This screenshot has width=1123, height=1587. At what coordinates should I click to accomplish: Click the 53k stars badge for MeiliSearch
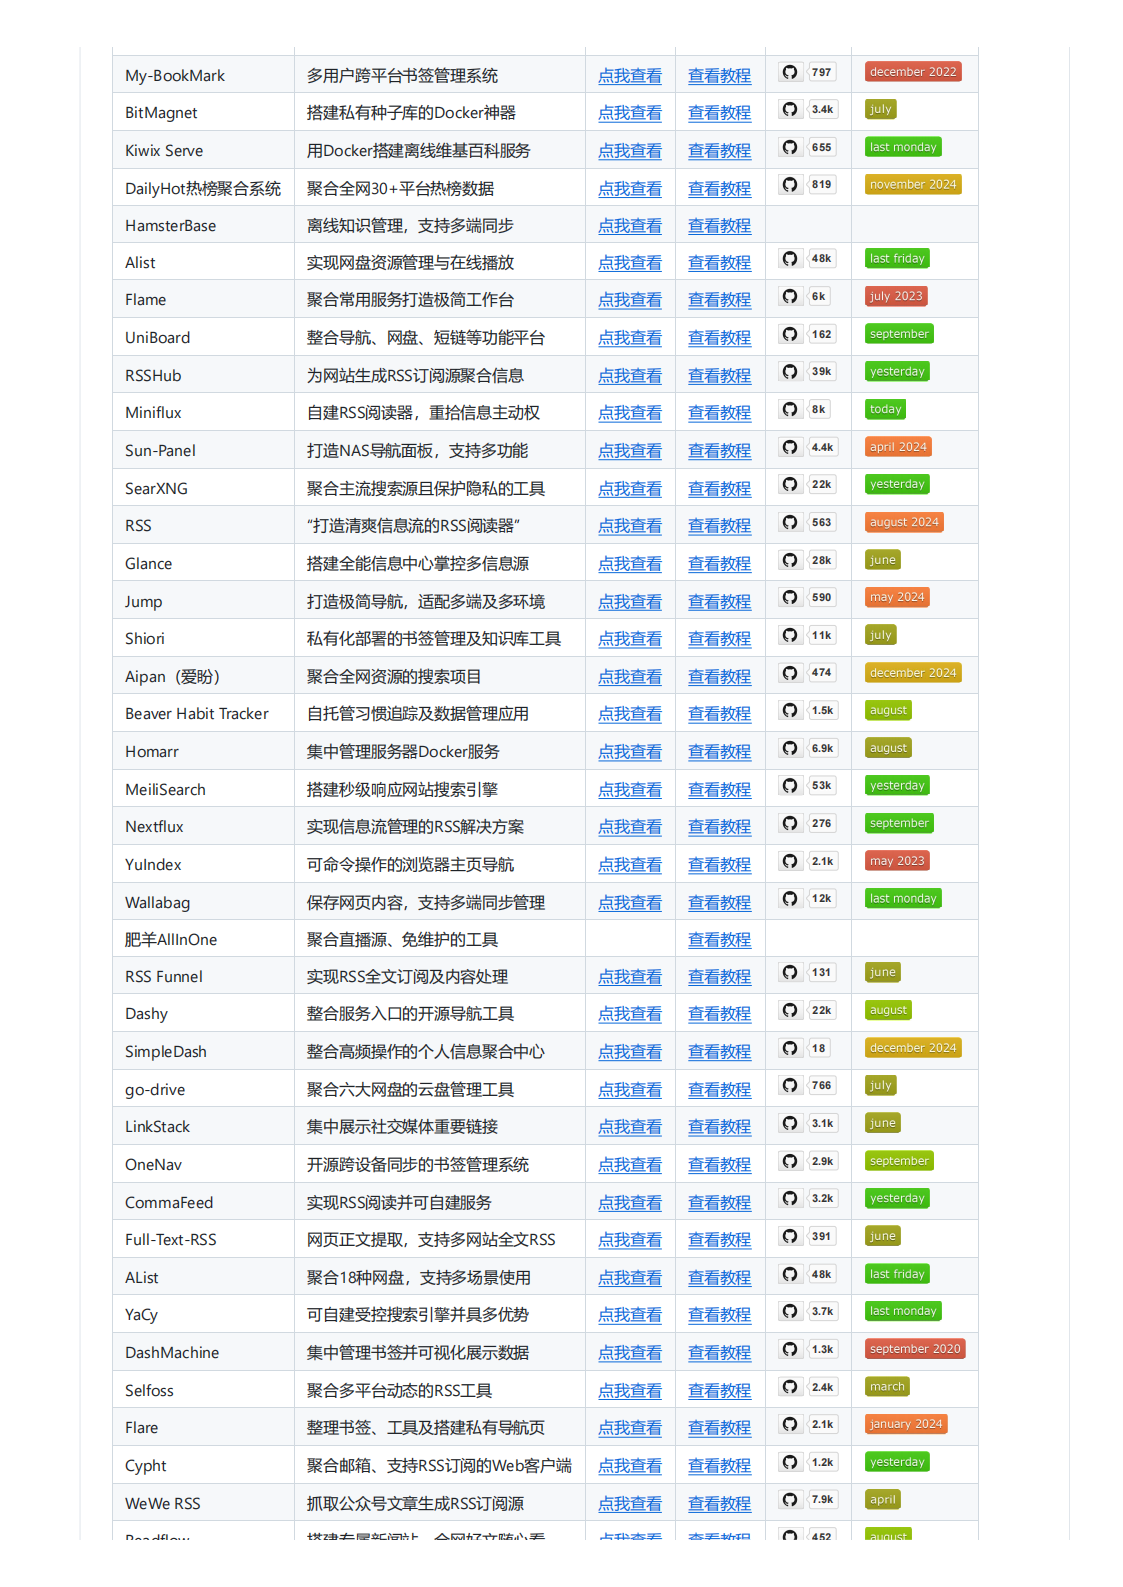pyautogui.click(x=822, y=785)
